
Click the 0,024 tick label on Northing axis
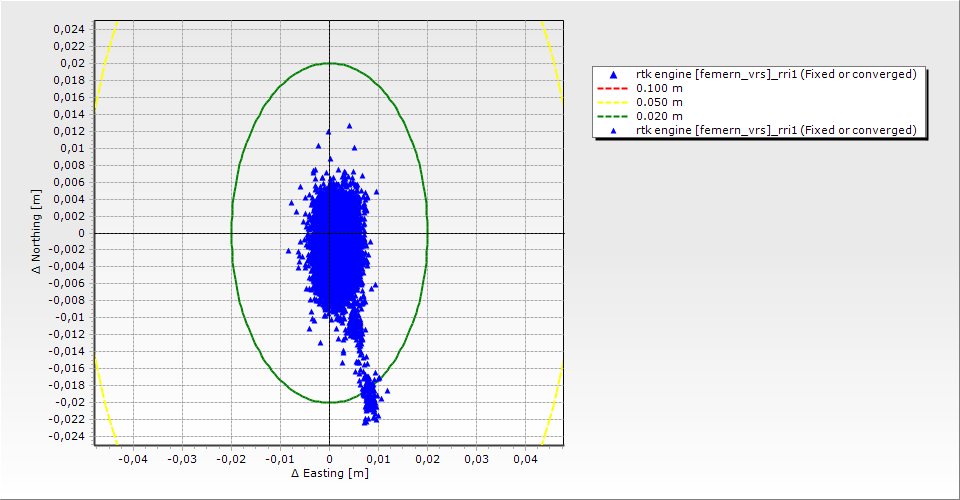click(68, 29)
